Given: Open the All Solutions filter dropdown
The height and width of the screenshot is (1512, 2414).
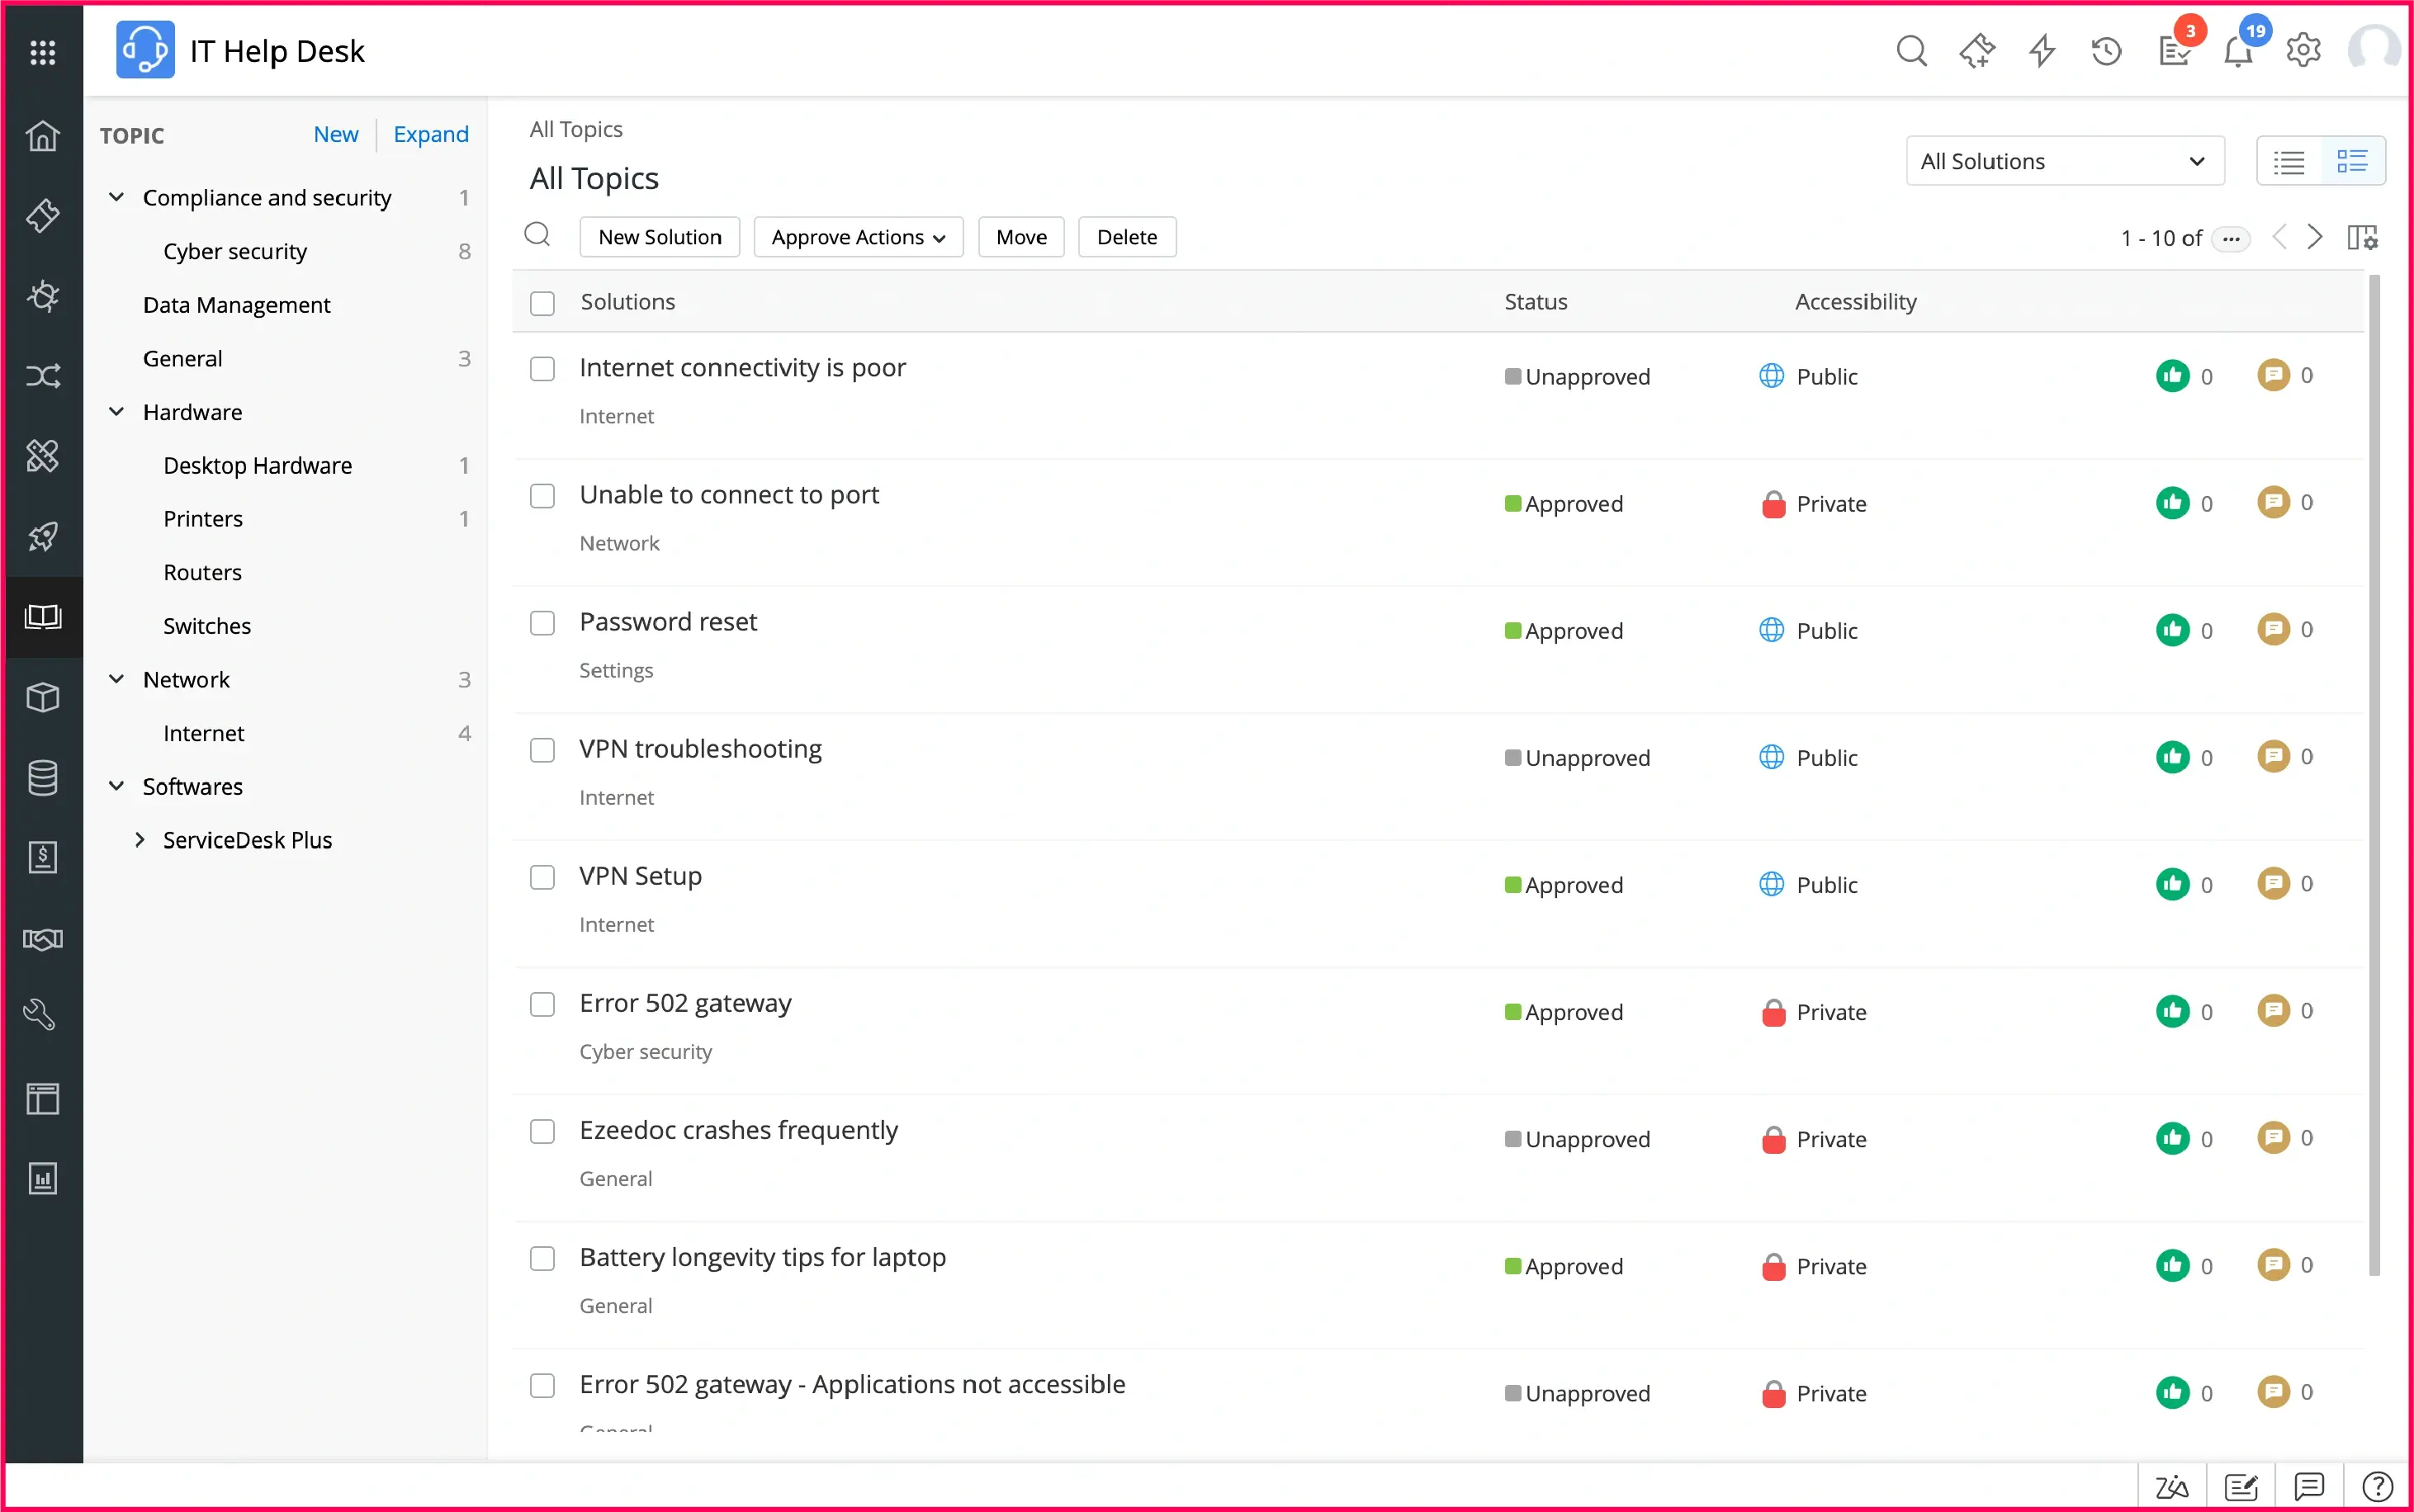Looking at the screenshot, I should click(x=2064, y=161).
